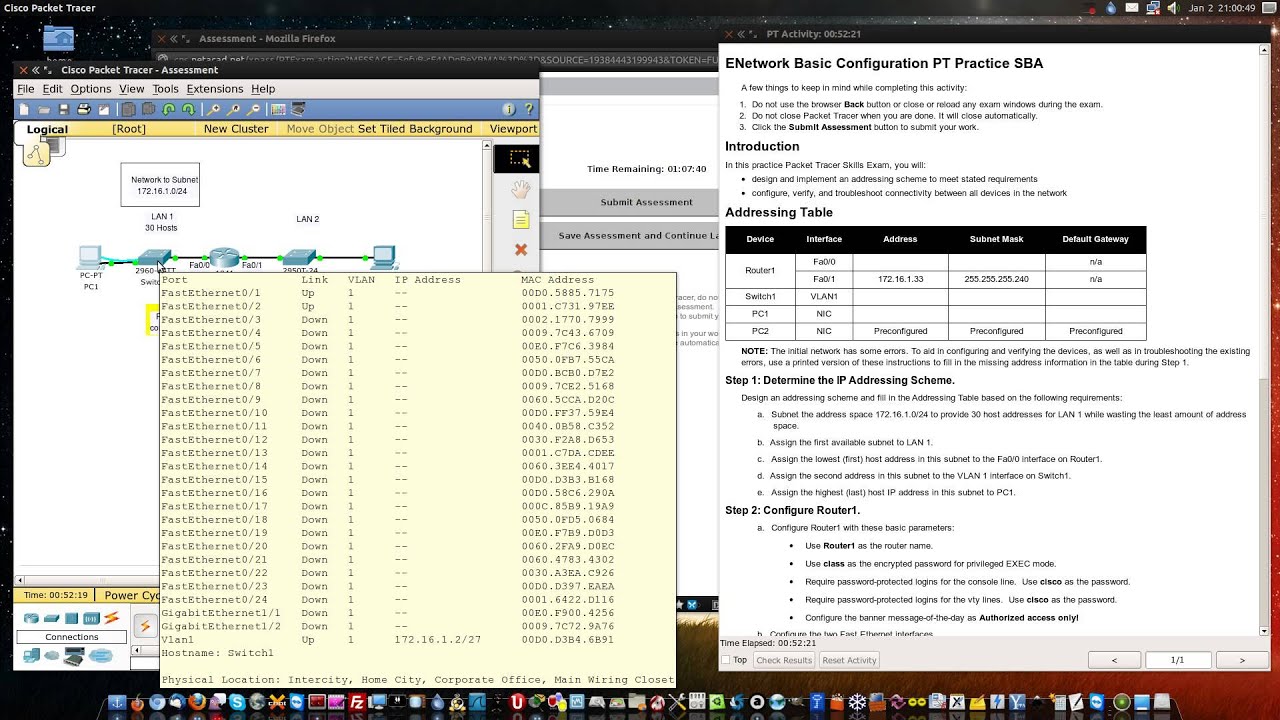Open the Options menu
The height and width of the screenshot is (720, 1280).
[90, 89]
